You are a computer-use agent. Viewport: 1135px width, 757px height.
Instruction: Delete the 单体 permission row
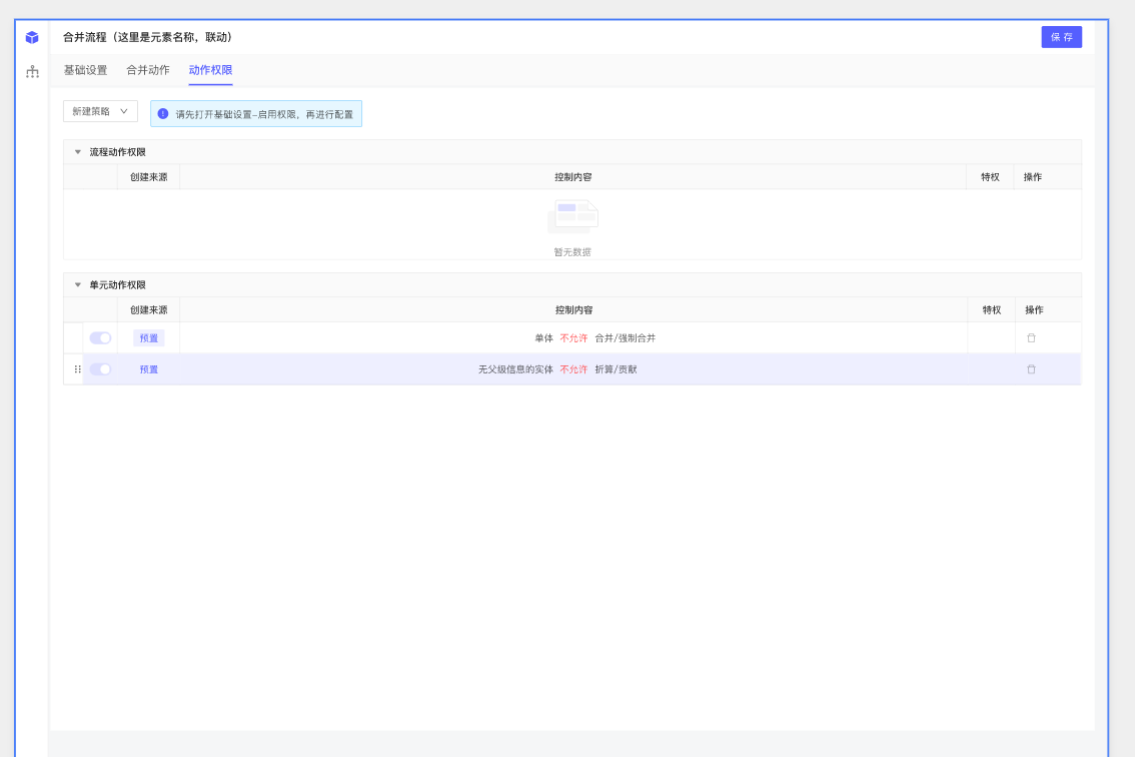pyautogui.click(x=1031, y=338)
